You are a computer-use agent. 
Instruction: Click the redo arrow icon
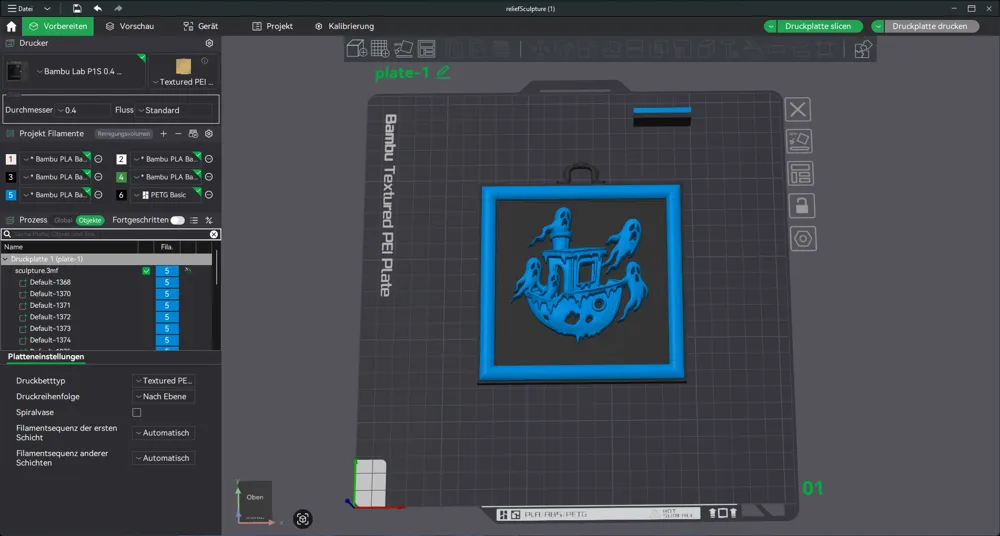pyautogui.click(x=118, y=8)
